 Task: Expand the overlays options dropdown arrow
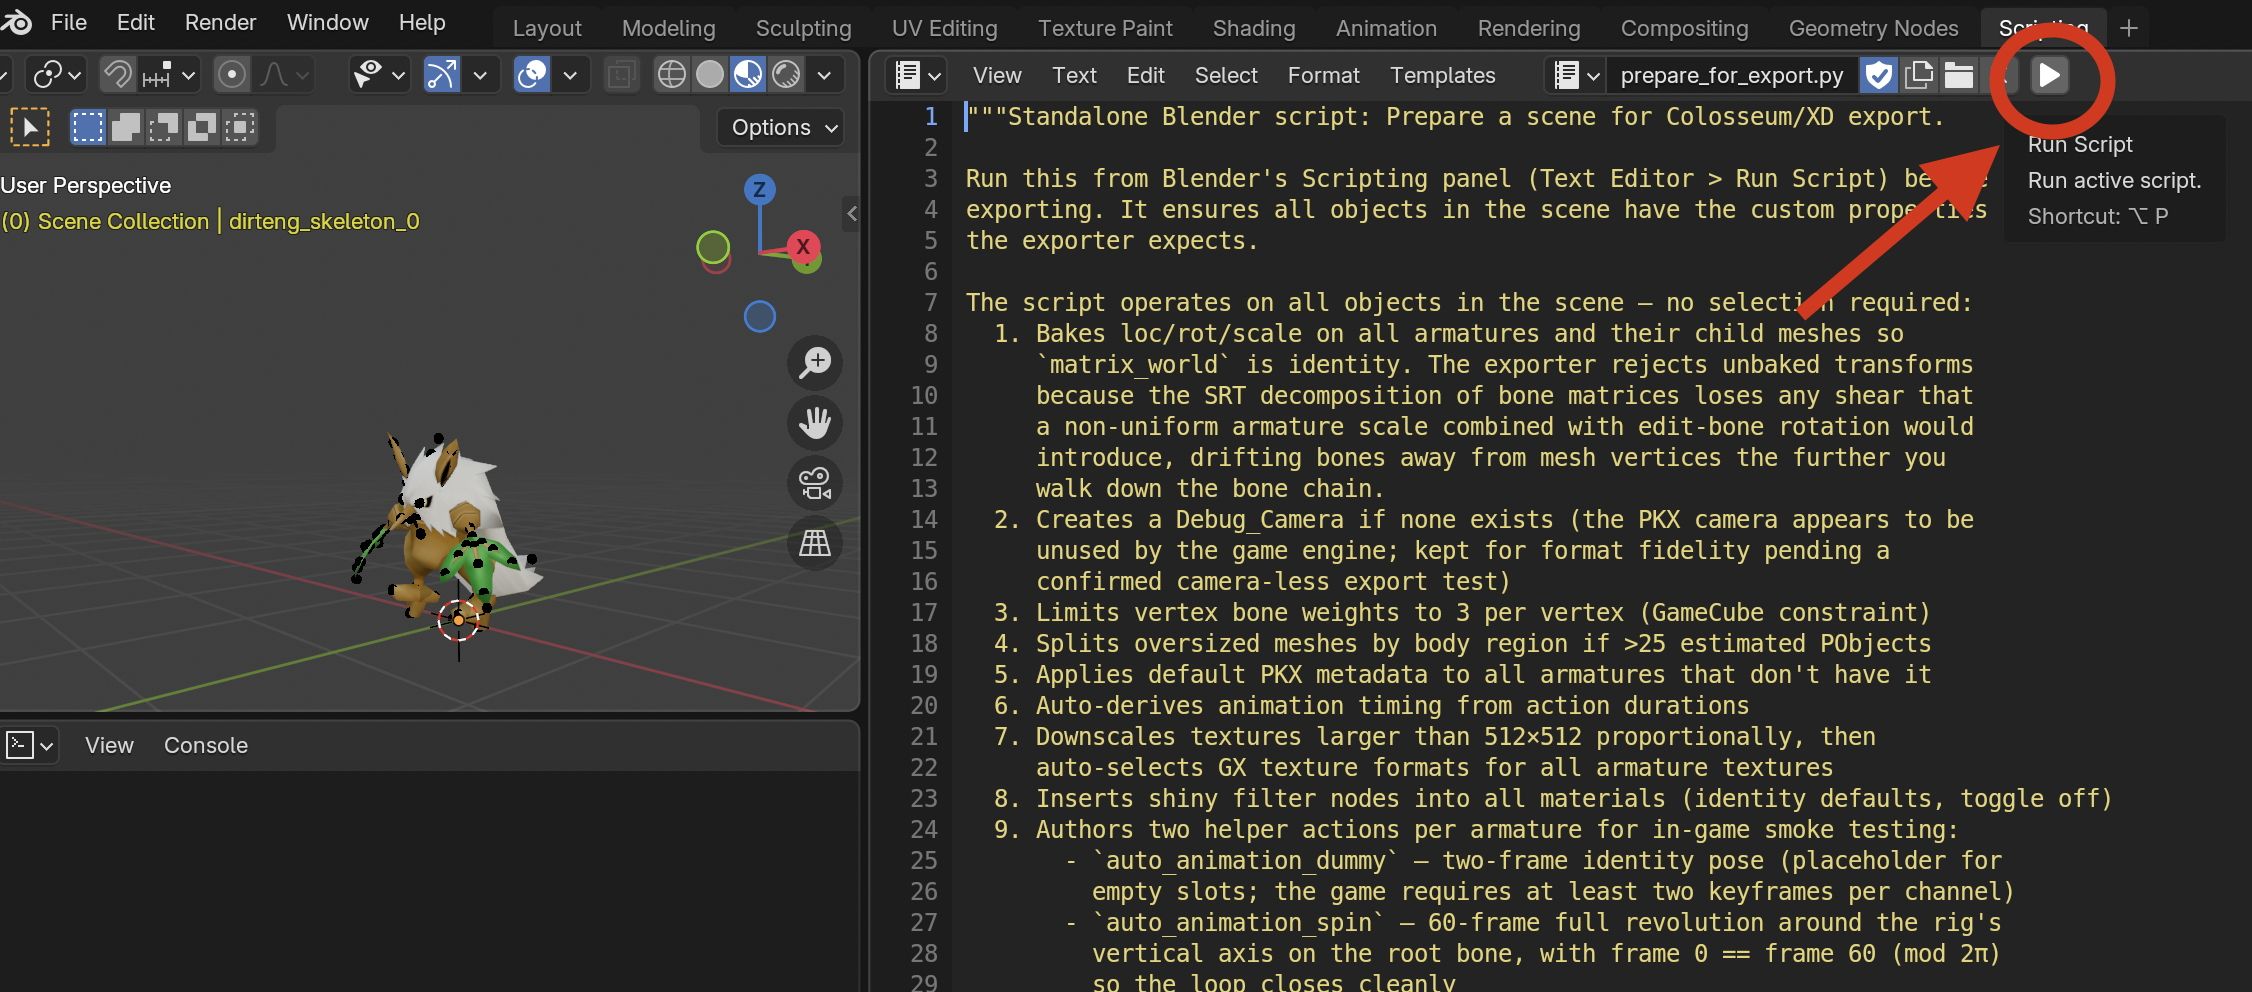click(570, 74)
